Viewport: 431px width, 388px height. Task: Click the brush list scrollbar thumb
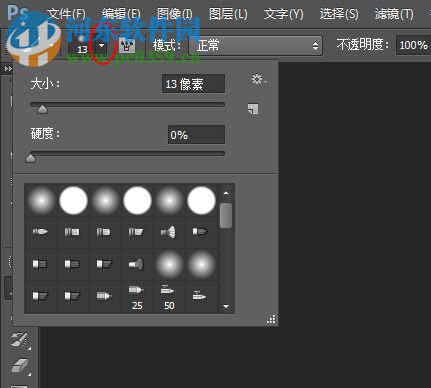tap(226, 215)
